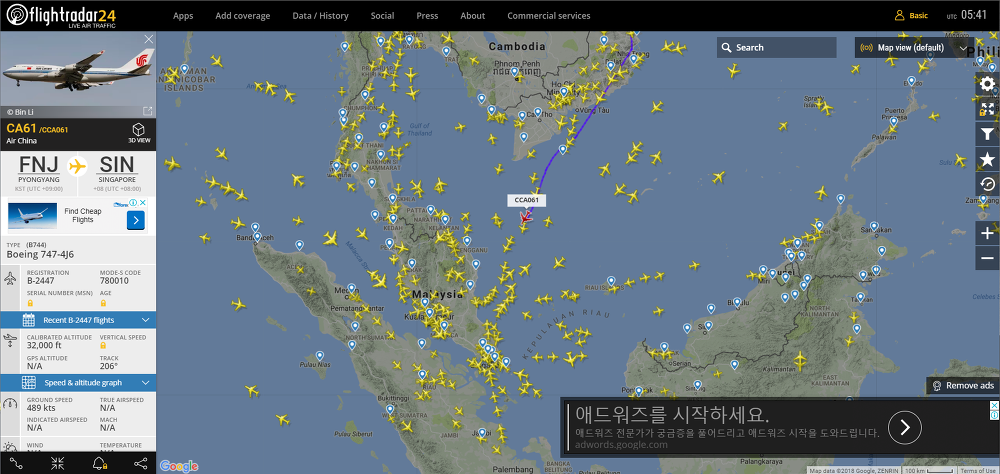The height and width of the screenshot is (474, 1000).
Task: Click the AdChoices info icon on Find Cheap Flights ad
Action: point(133,203)
